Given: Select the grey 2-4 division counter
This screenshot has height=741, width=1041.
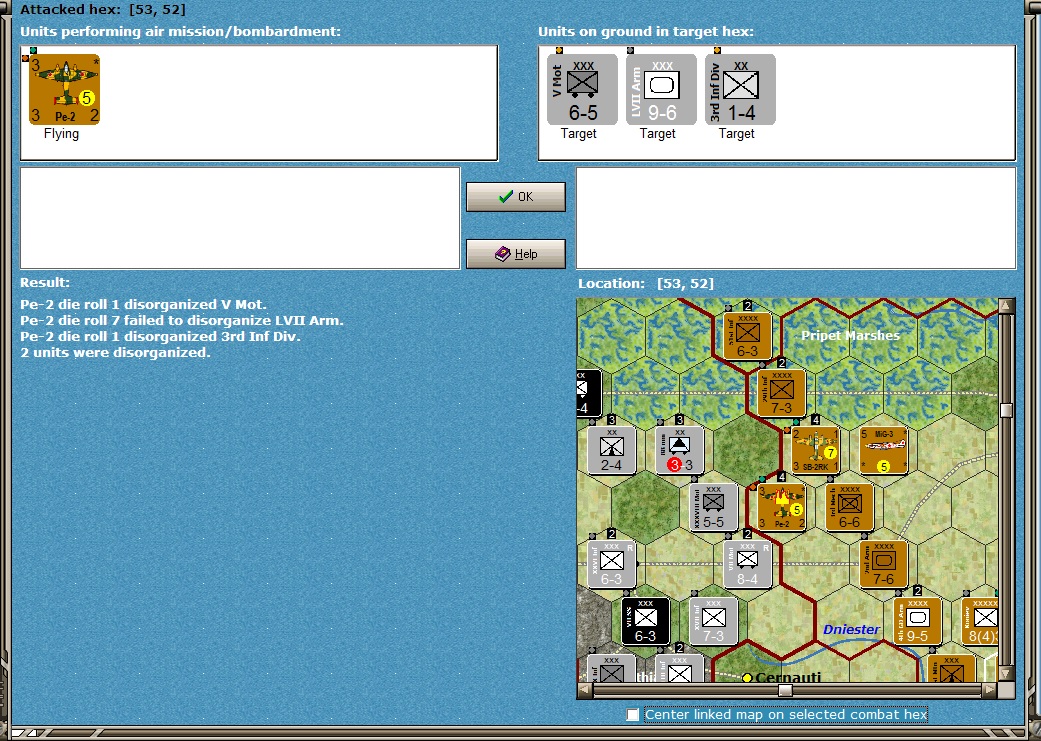Looking at the screenshot, I should click(x=611, y=450).
